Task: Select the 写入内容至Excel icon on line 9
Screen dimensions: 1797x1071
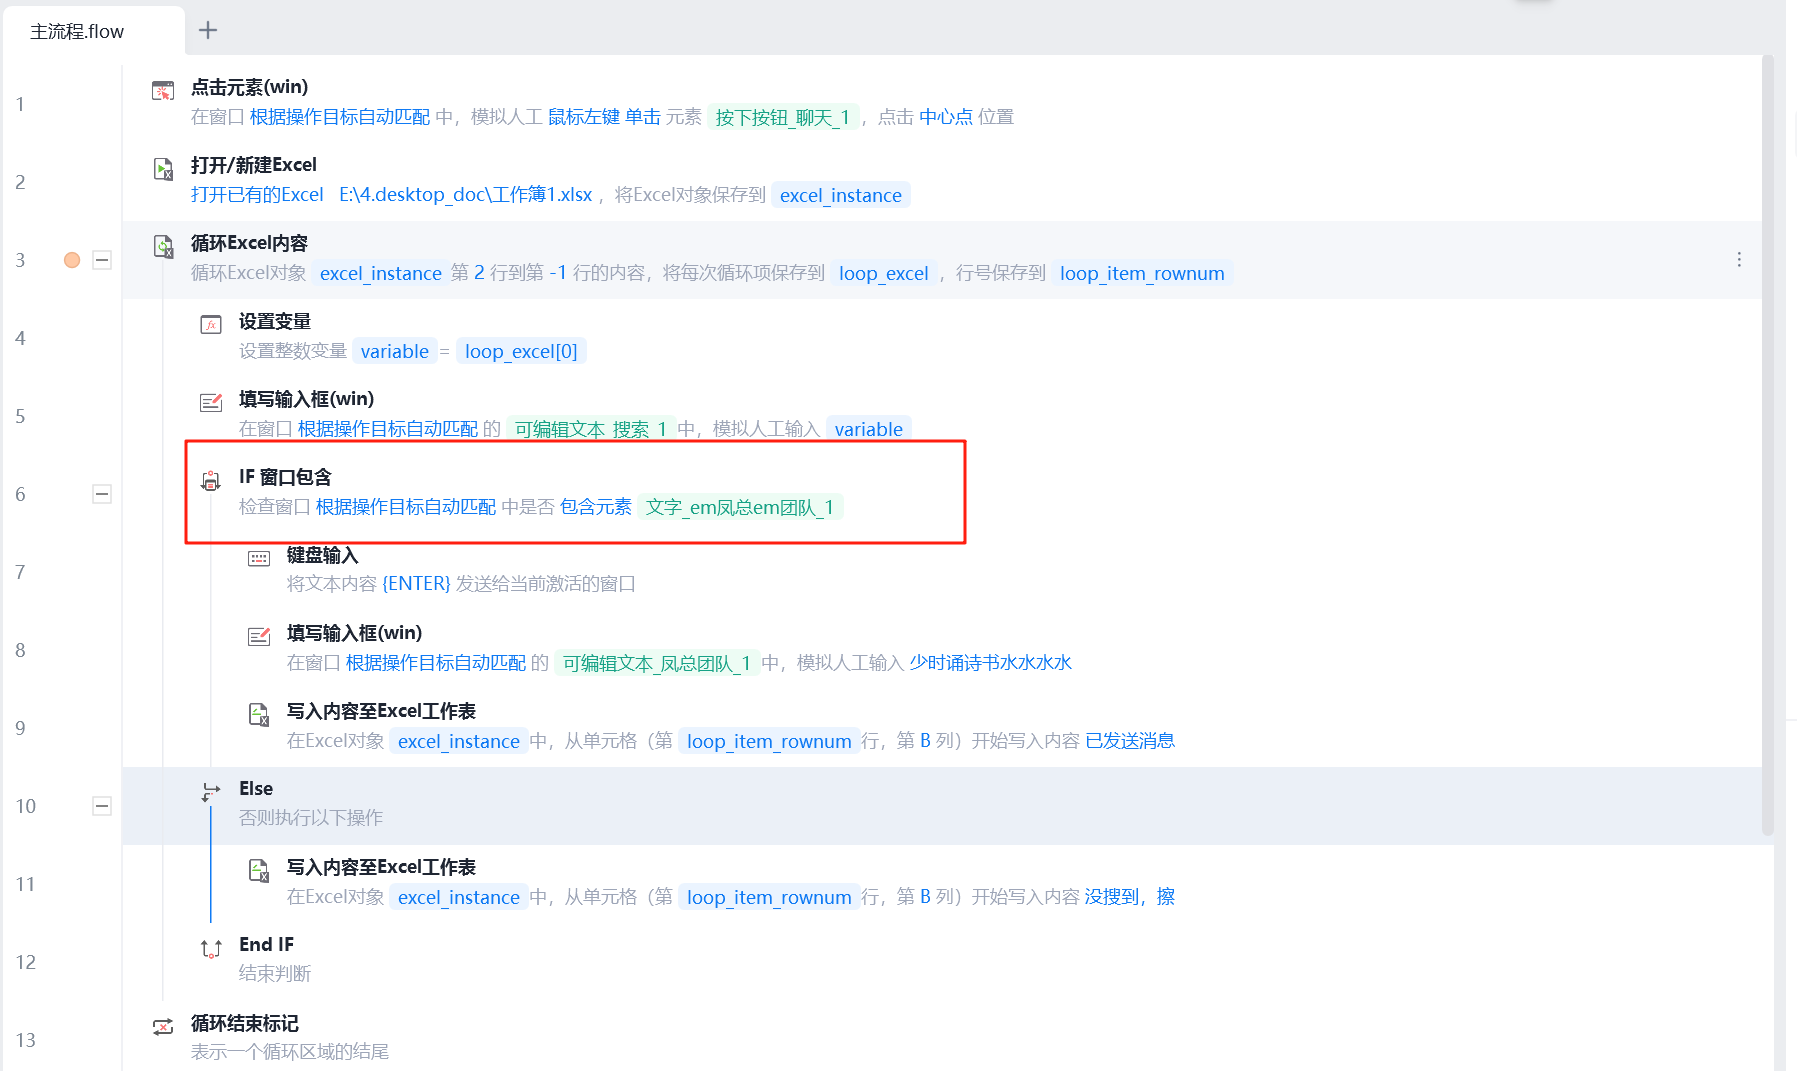Action: [259, 714]
